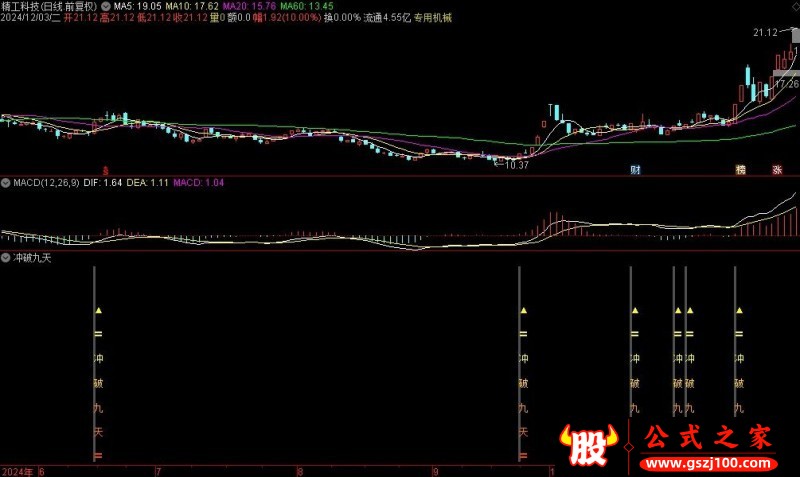
Task: Click the high price 高21.12 value
Action: (x=117, y=18)
